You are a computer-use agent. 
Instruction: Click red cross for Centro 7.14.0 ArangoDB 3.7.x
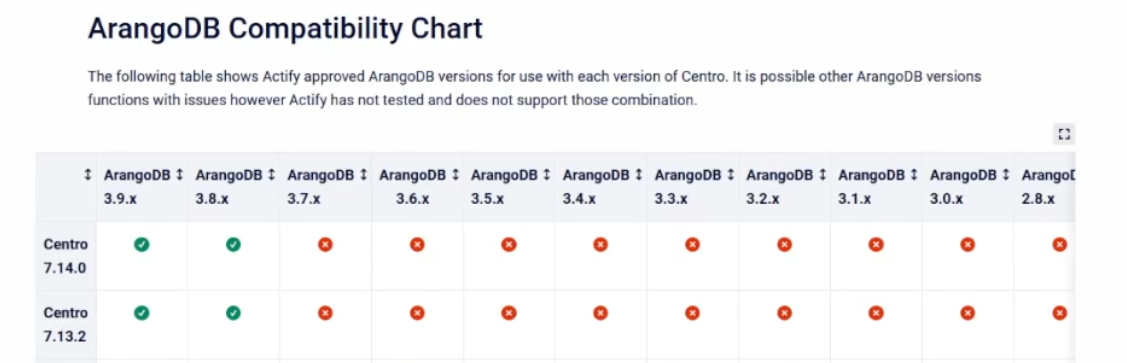point(325,244)
